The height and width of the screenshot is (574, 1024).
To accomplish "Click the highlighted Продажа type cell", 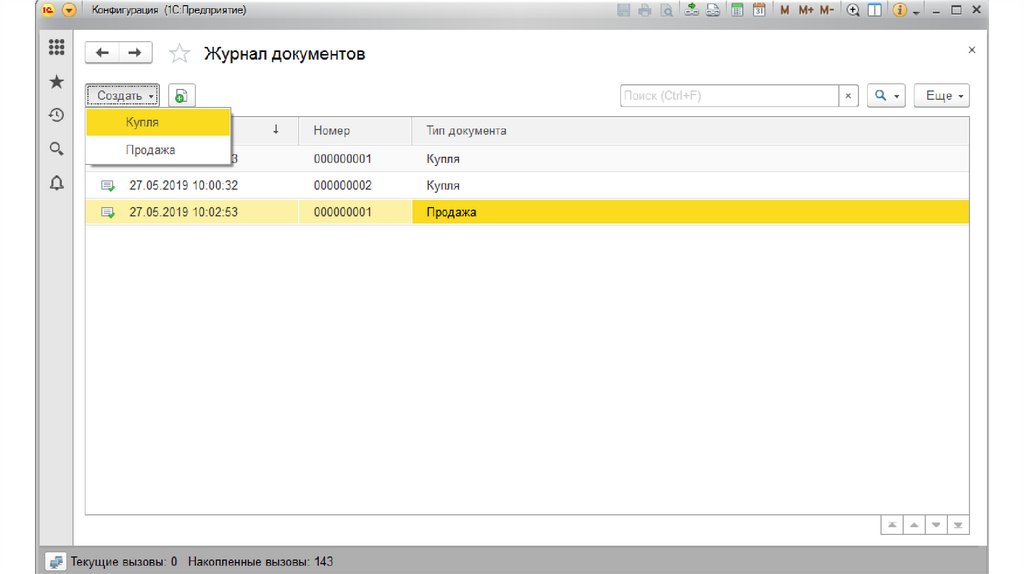I will coord(690,212).
